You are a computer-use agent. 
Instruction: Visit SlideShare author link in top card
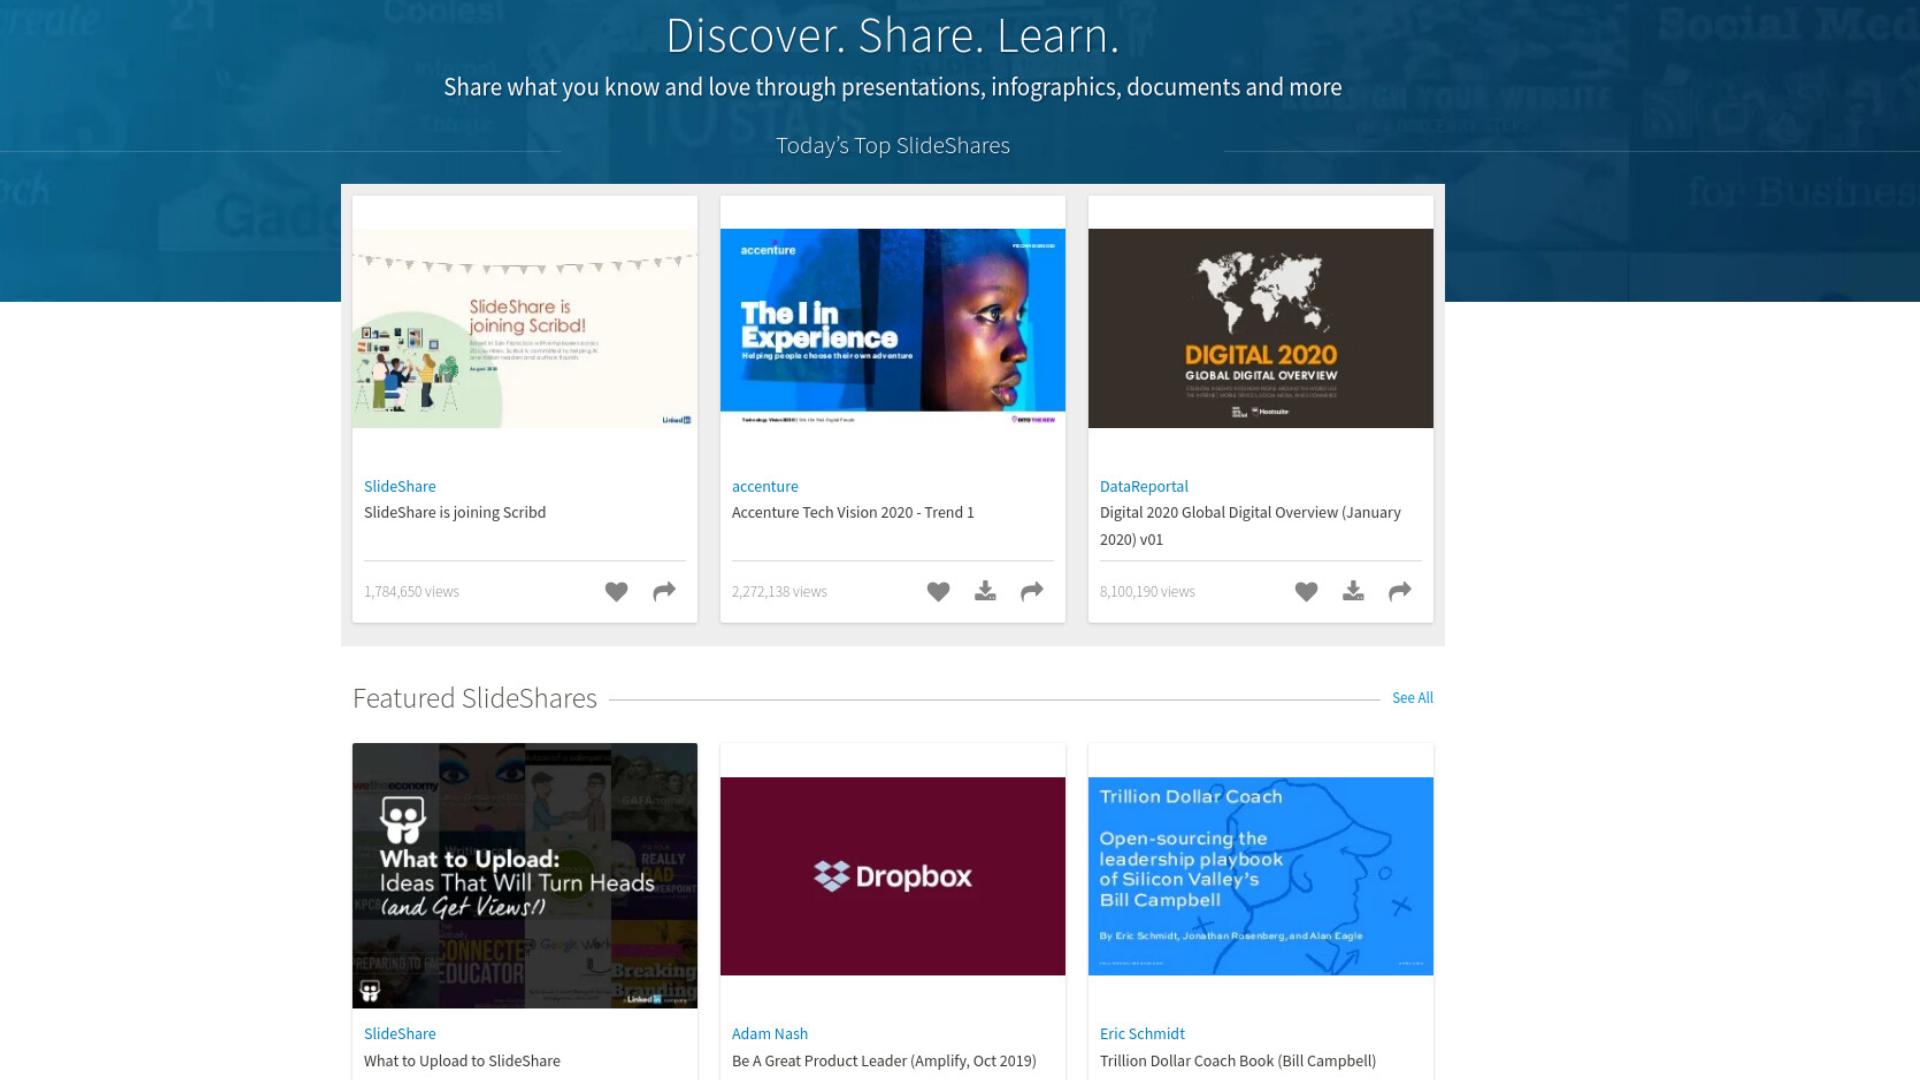click(x=400, y=486)
